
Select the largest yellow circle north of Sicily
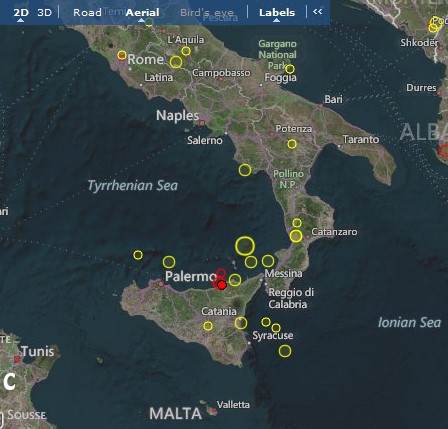click(245, 246)
